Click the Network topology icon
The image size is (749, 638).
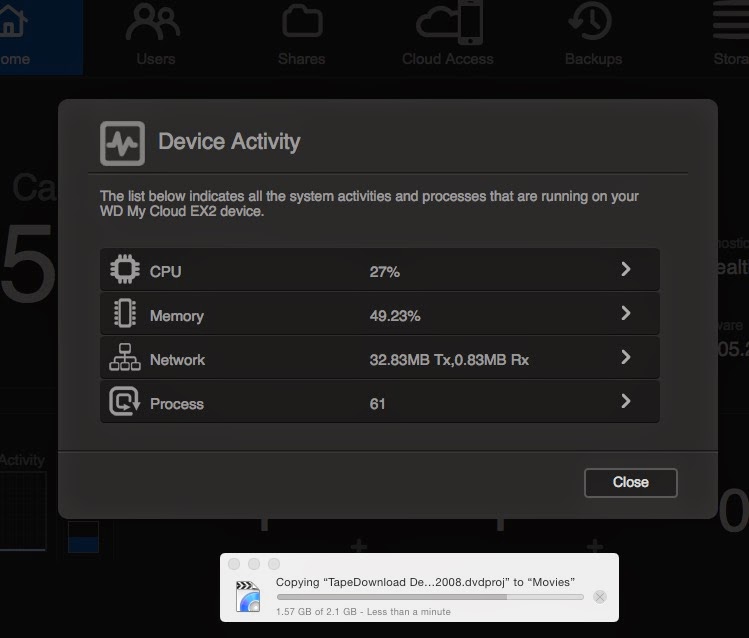point(125,357)
